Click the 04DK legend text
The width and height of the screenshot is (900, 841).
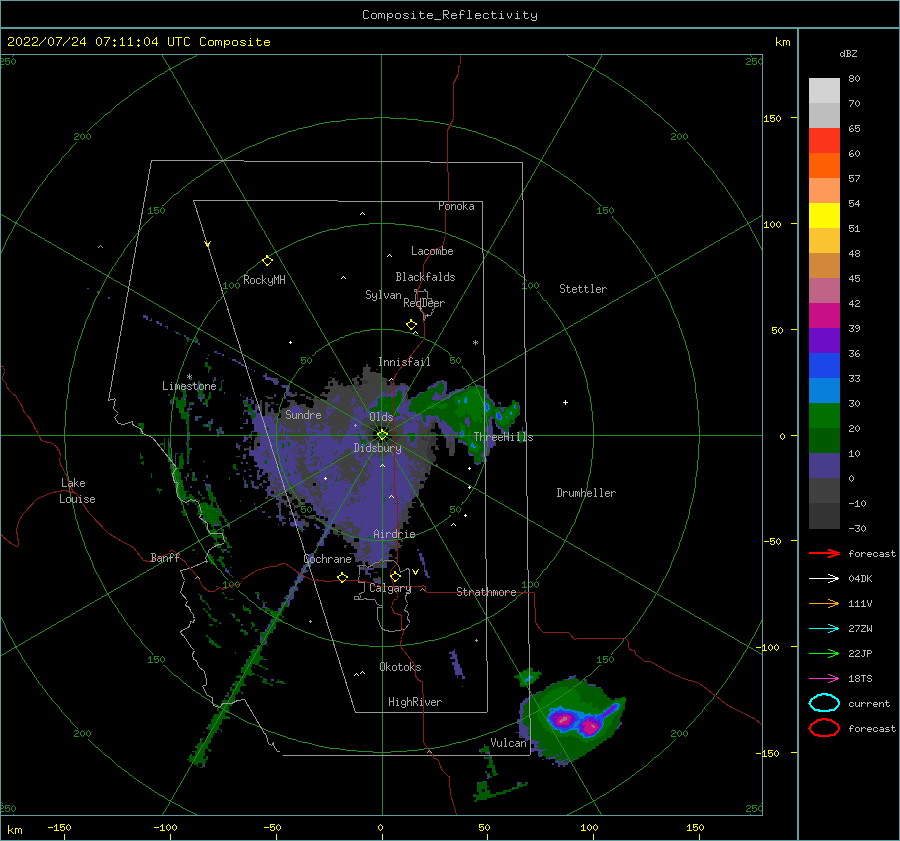[x=860, y=579]
